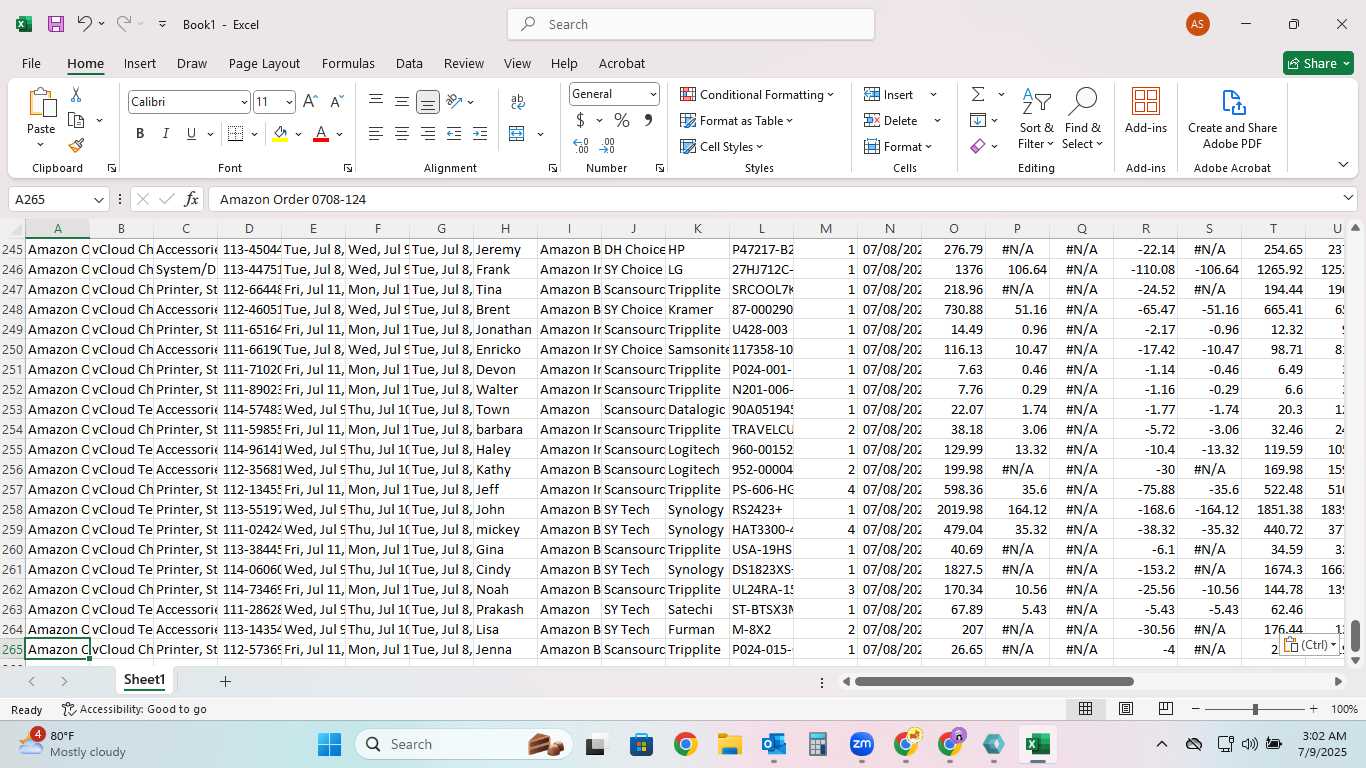Toggle Center alignment button
1366x768 pixels.
pos(401,134)
